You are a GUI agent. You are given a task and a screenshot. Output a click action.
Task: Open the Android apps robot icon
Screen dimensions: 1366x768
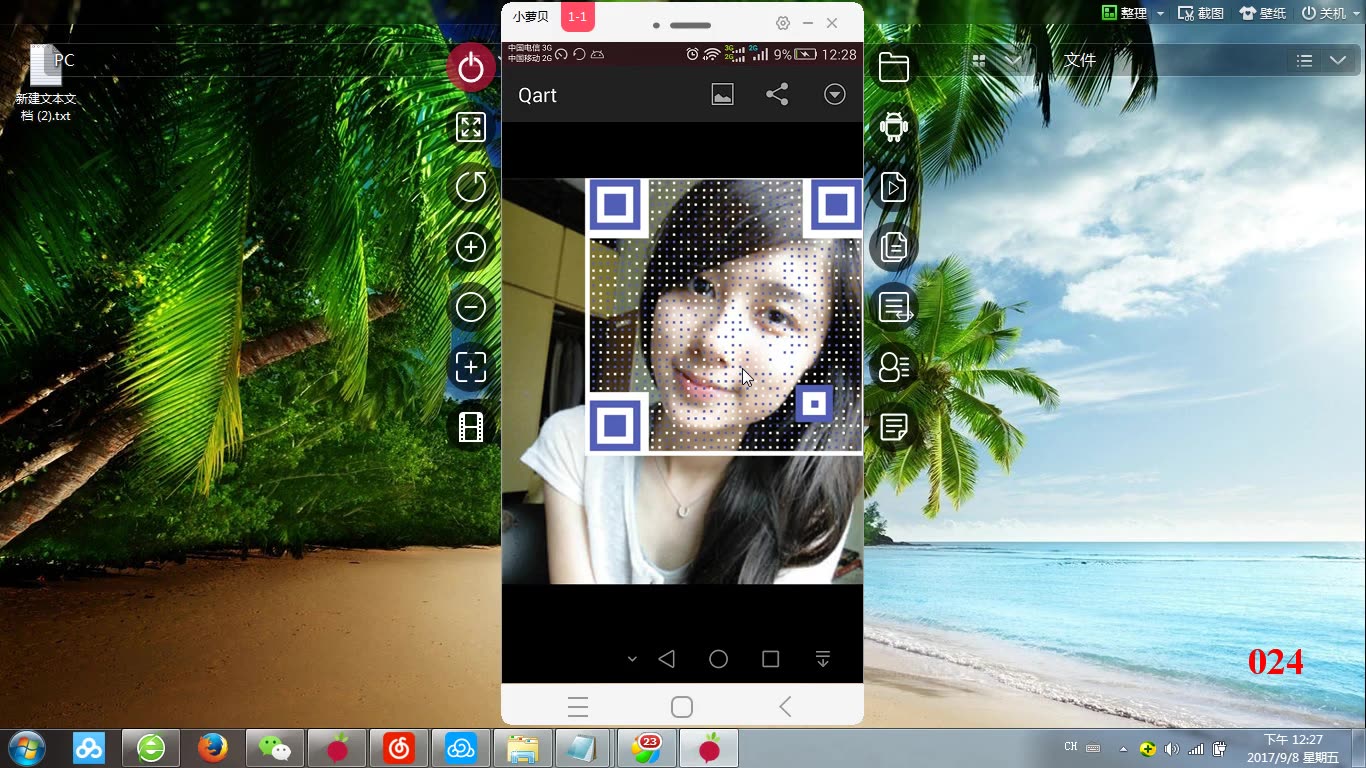point(893,127)
